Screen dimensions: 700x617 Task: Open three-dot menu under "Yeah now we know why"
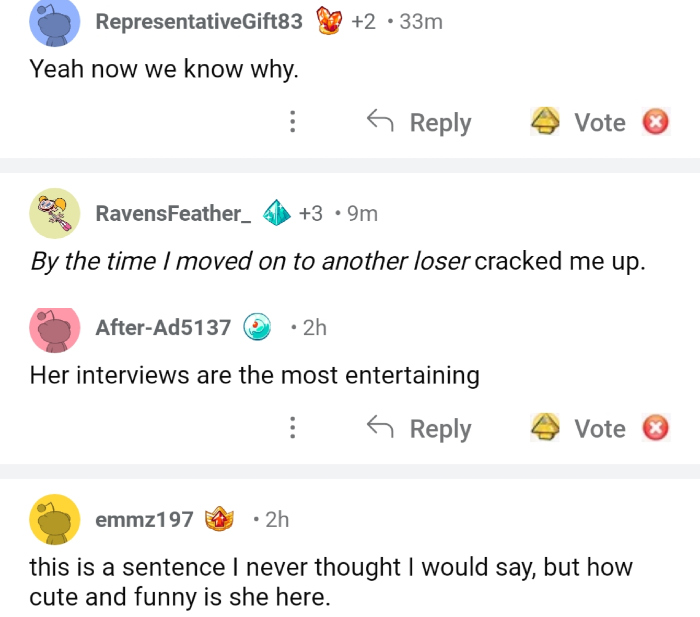pos(292,123)
